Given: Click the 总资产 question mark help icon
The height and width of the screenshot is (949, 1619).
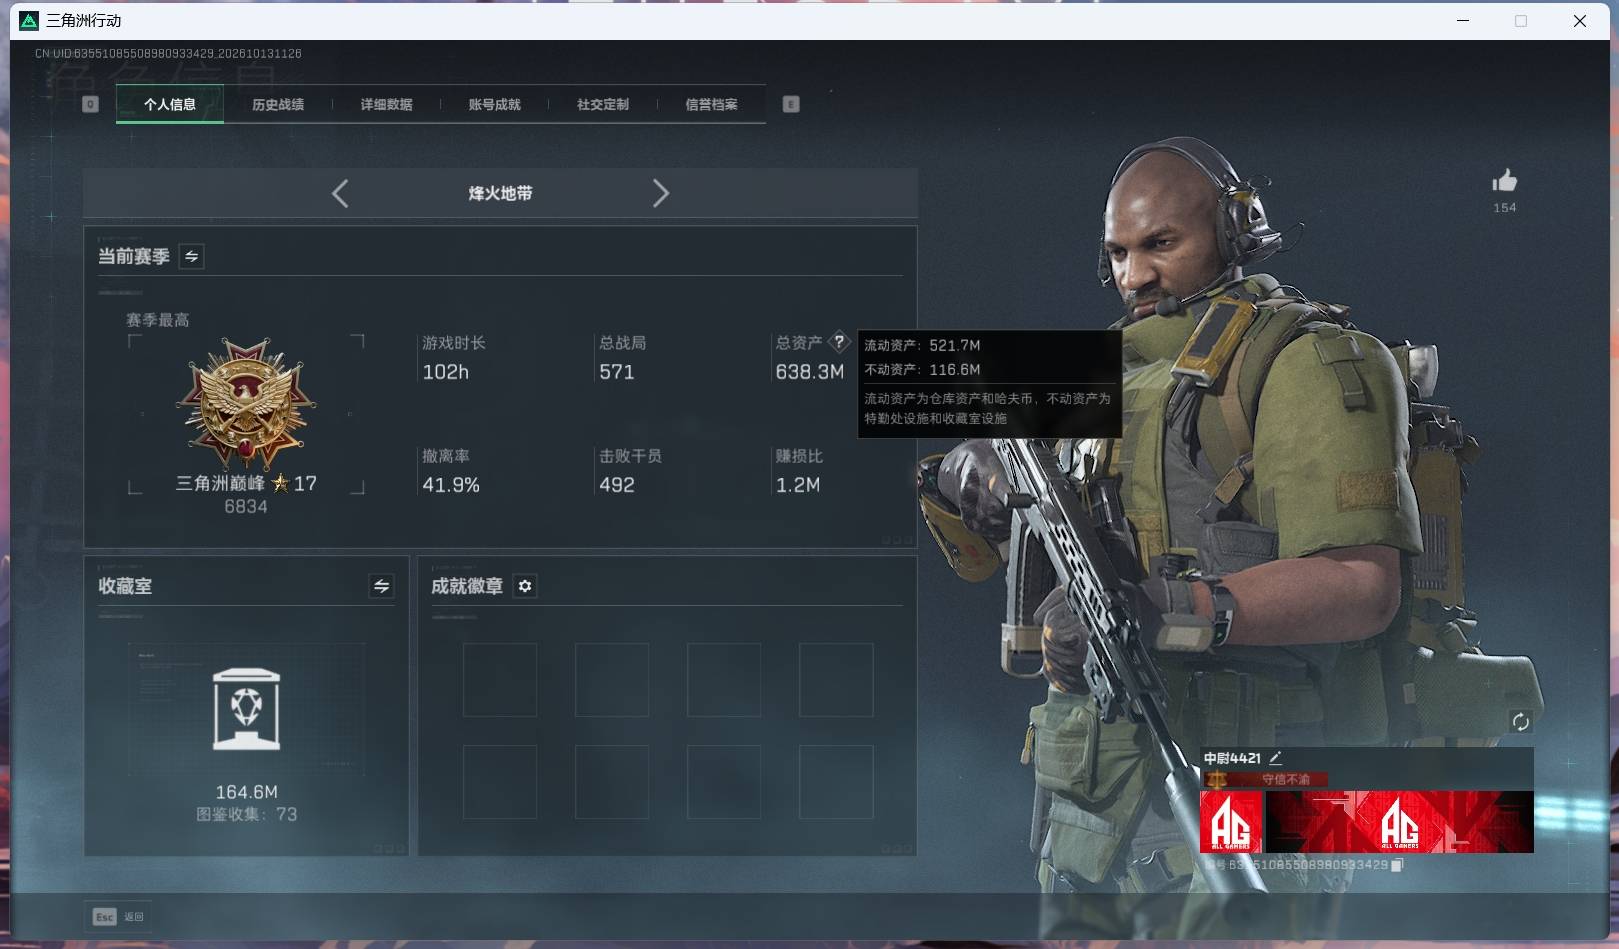Looking at the screenshot, I should coord(839,341).
